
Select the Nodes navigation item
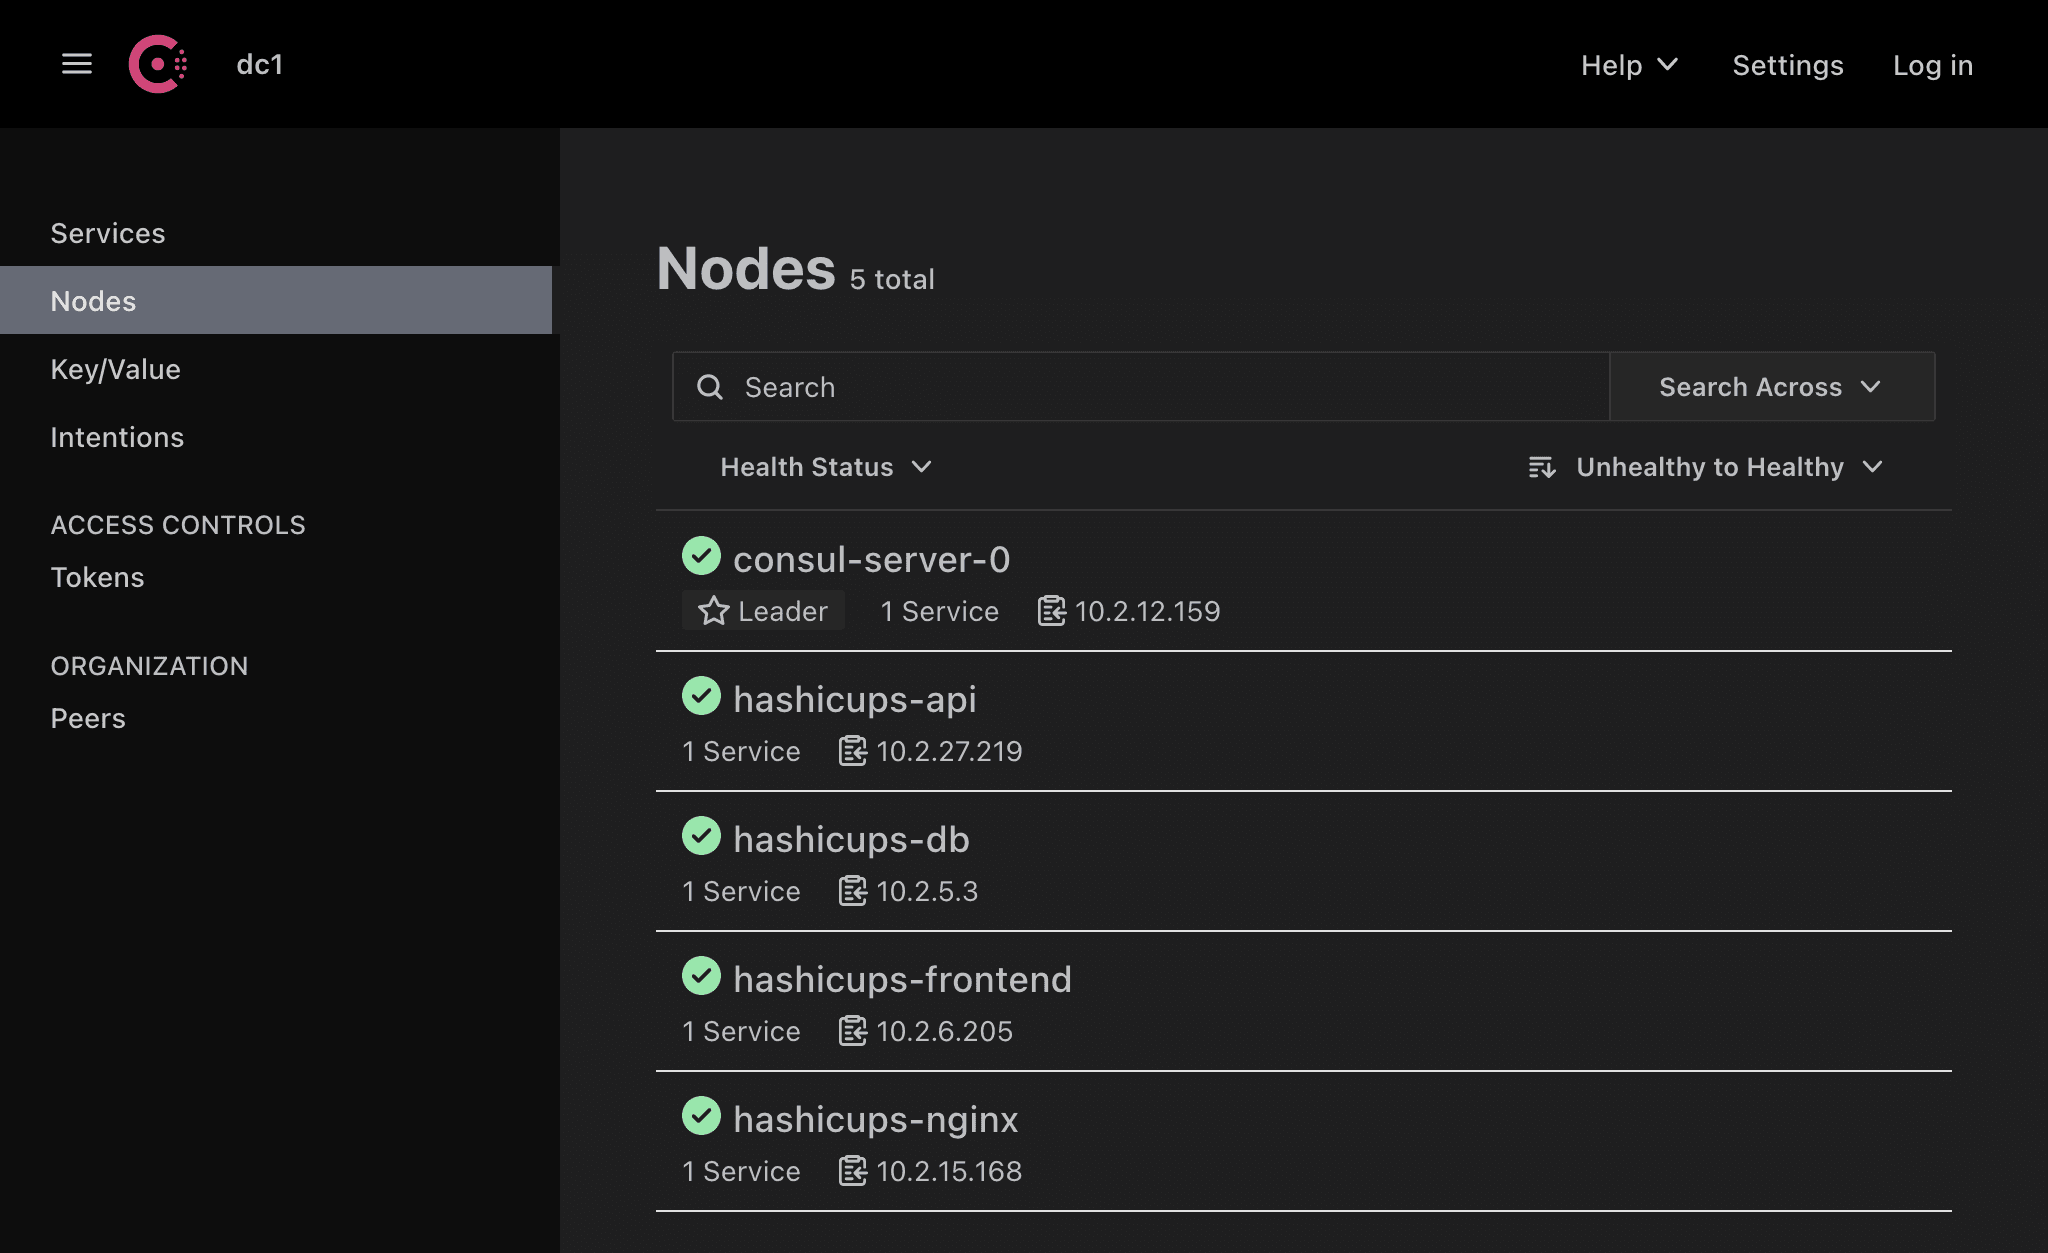click(x=92, y=300)
